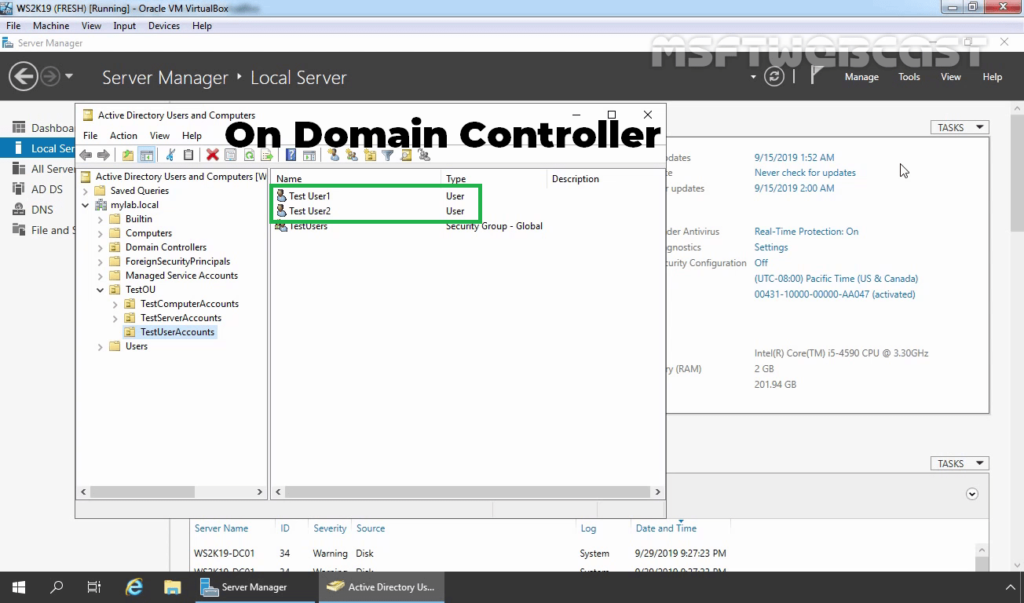Open the ADUC View menu
The width and height of the screenshot is (1024, 603).
[x=159, y=136]
